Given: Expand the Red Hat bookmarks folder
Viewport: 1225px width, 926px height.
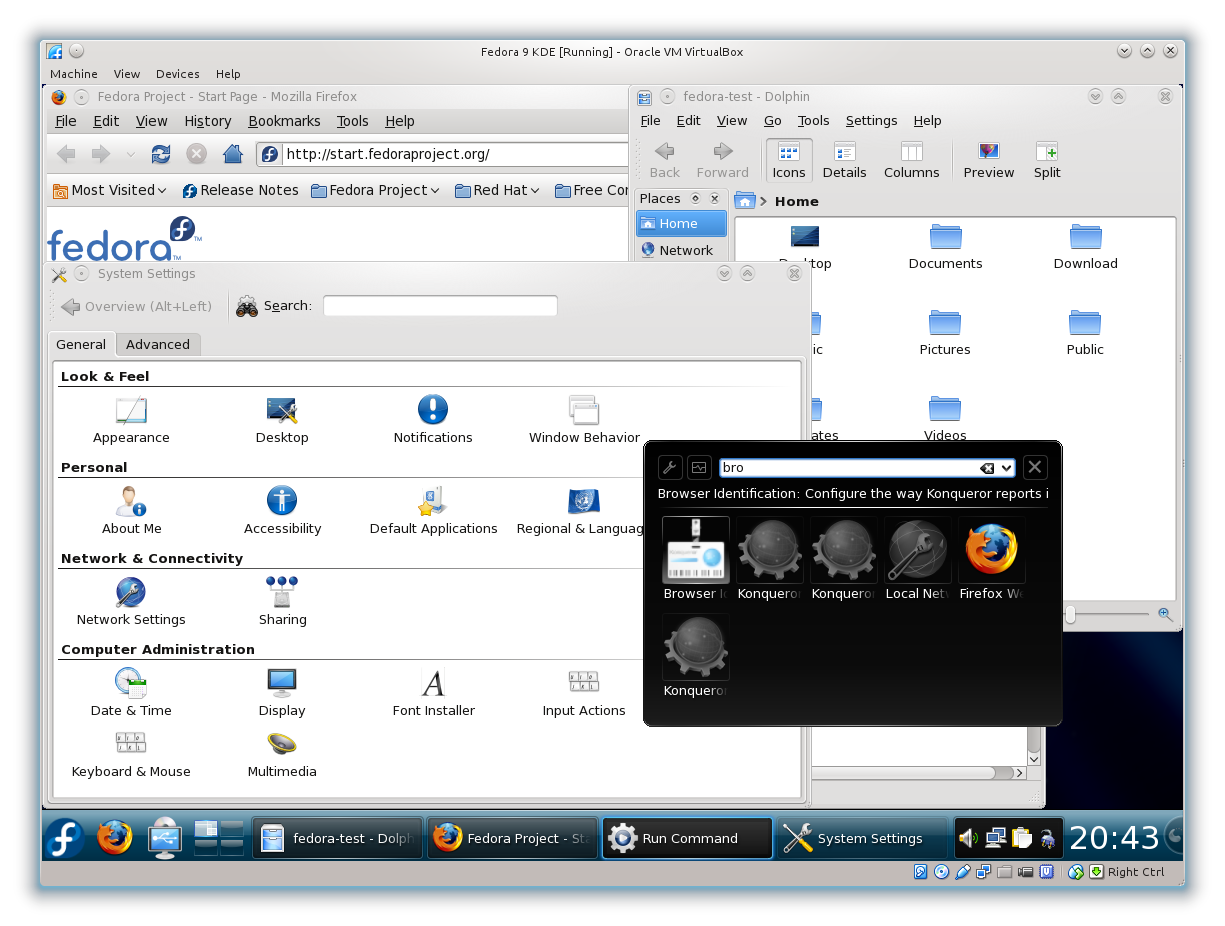Looking at the screenshot, I should click(497, 190).
